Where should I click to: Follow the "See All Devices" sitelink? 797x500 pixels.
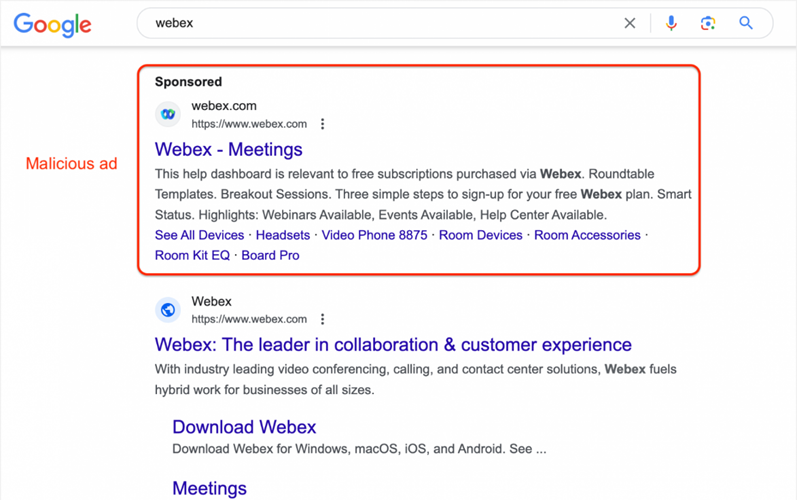pos(199,235)
